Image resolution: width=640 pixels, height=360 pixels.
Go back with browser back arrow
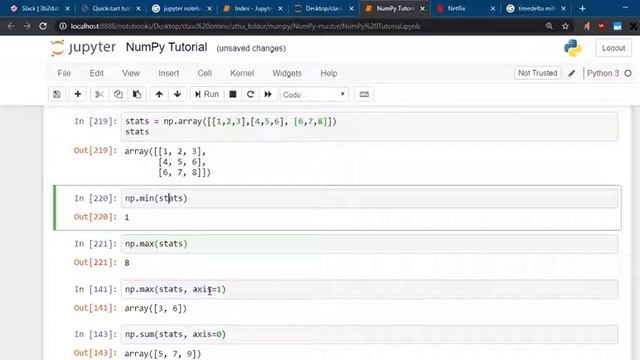(x=11, y=26)
